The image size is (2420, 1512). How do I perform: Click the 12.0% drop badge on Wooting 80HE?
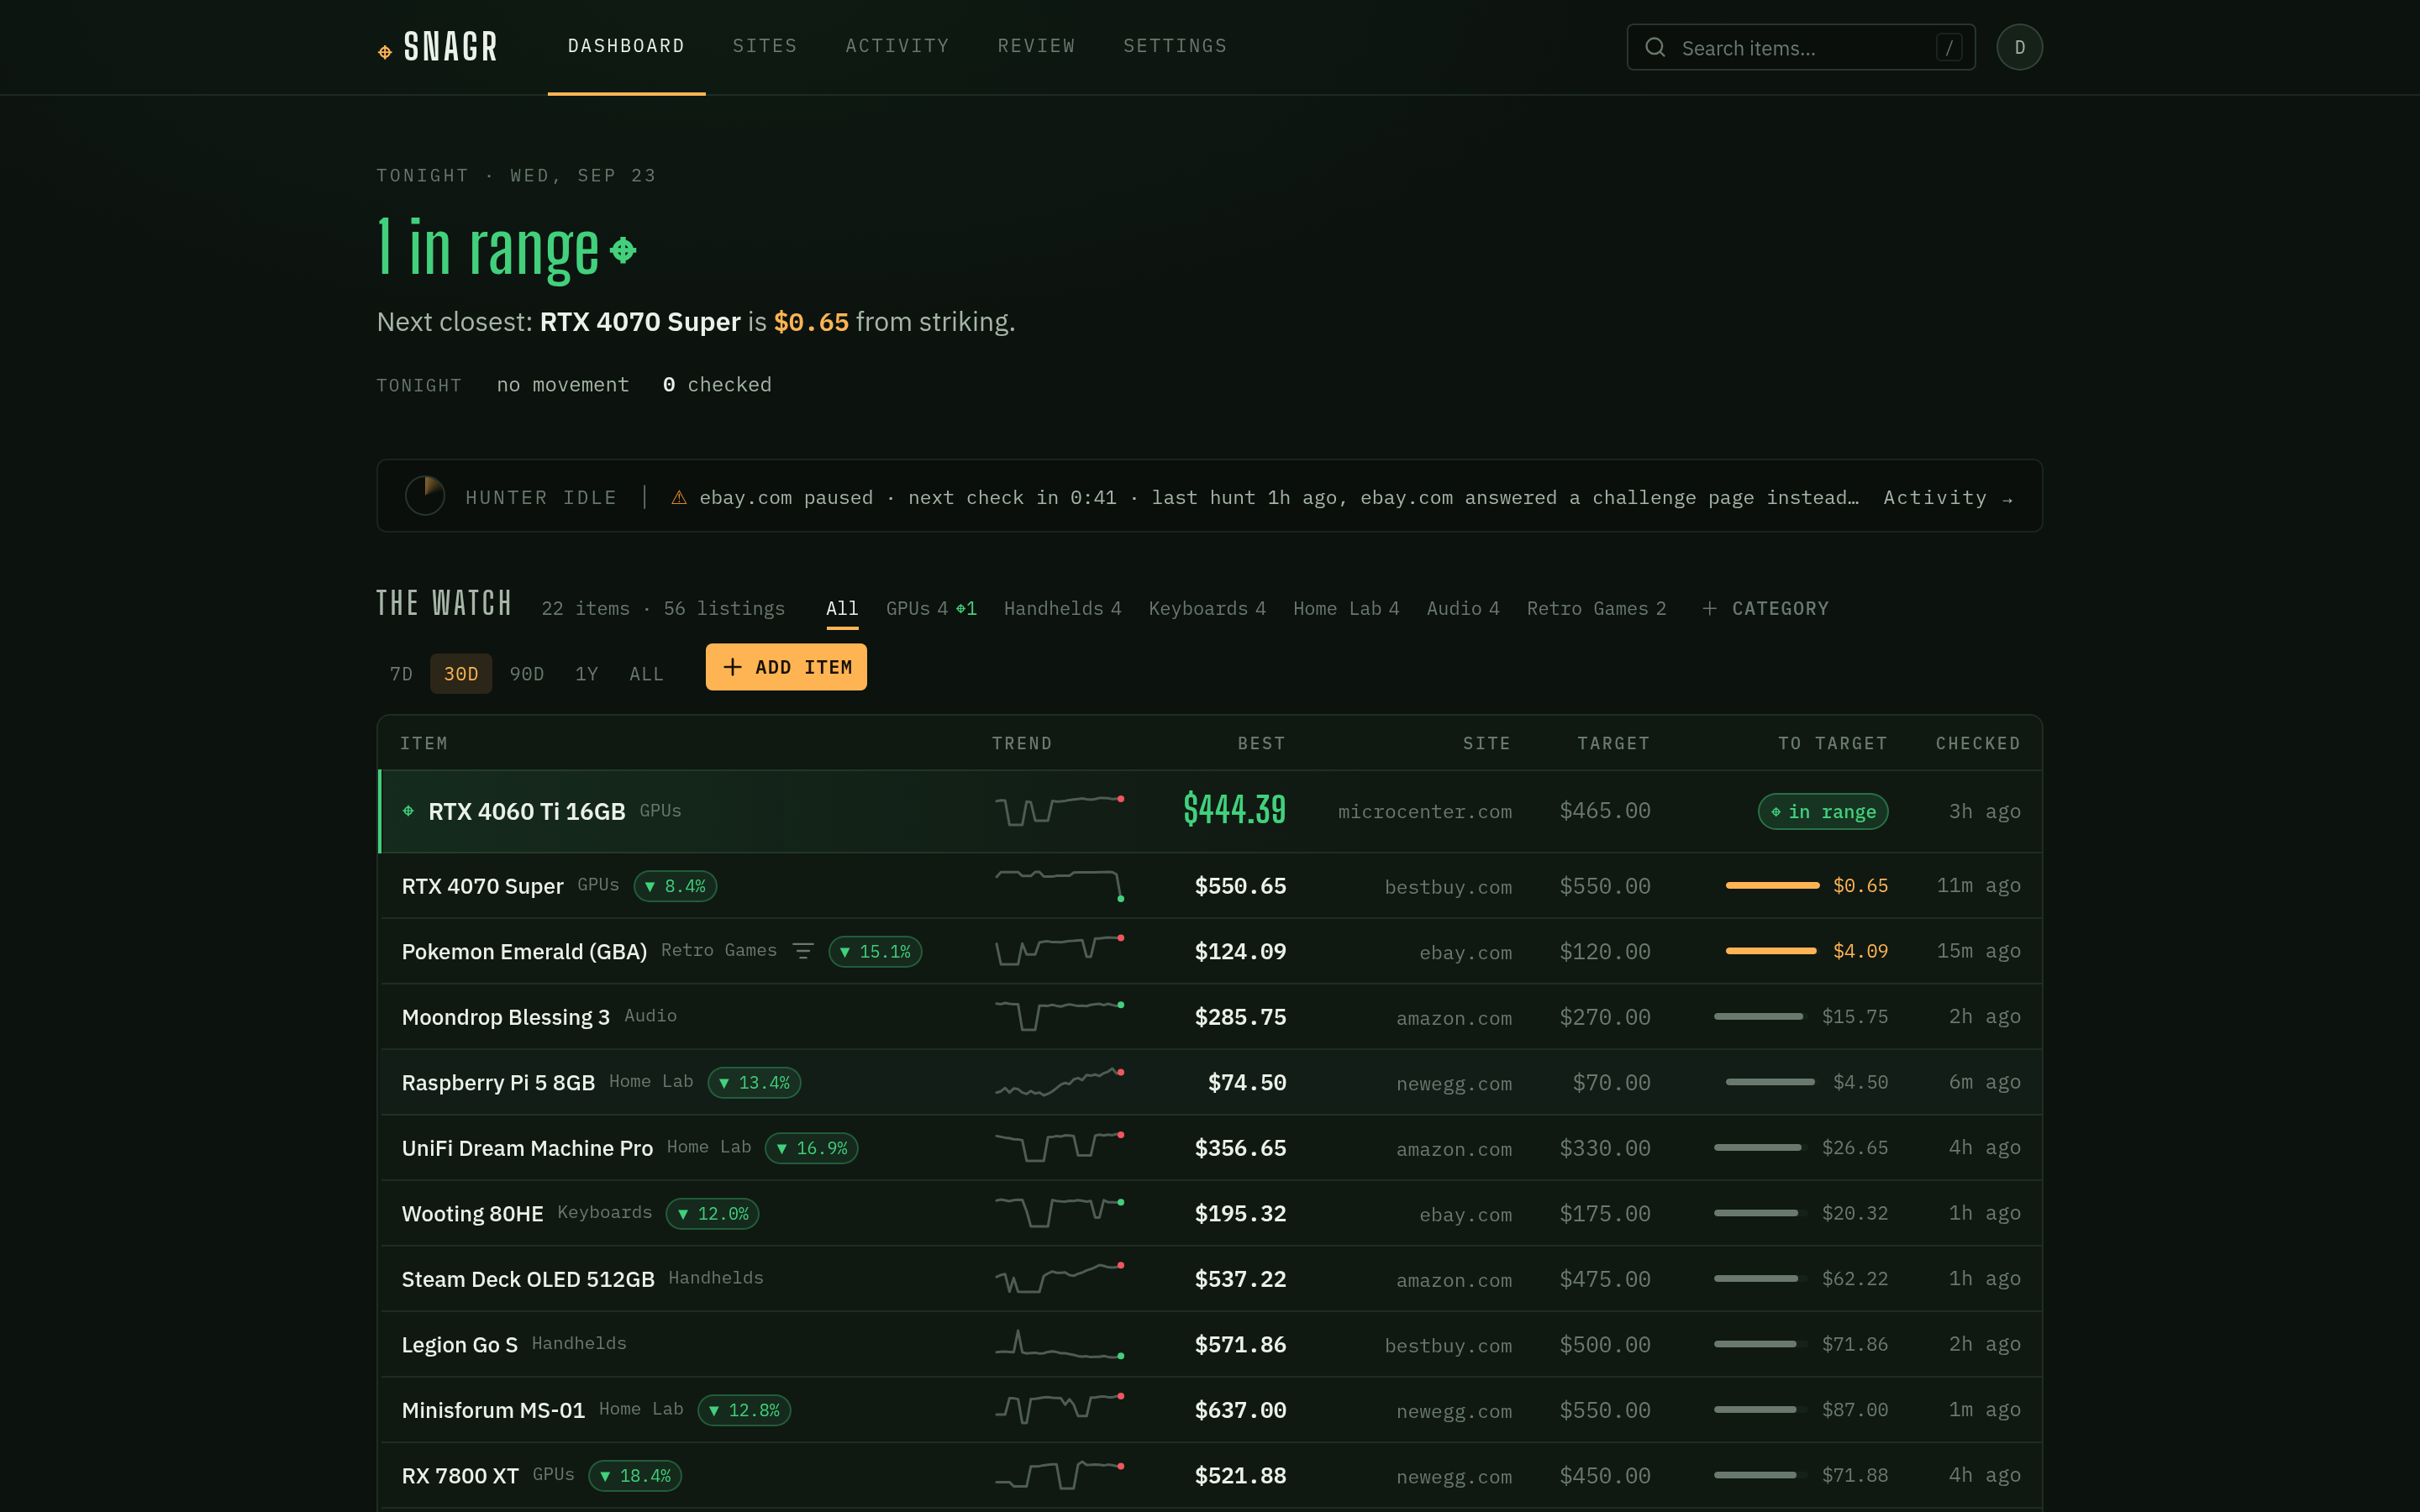[712, 1213]
